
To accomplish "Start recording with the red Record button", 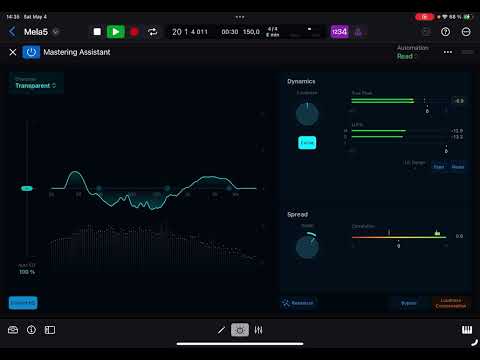I will click(134, 32).
